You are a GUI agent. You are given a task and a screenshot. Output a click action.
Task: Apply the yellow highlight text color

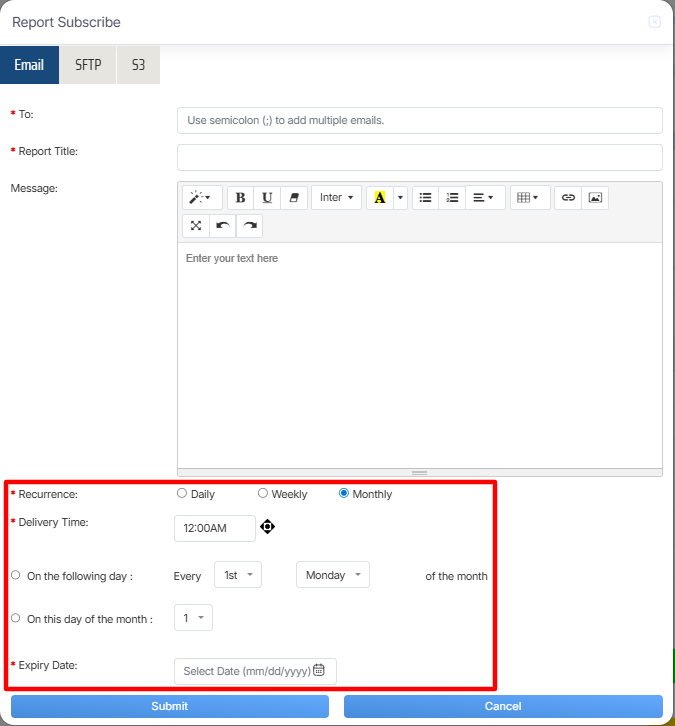coord(379,198)
